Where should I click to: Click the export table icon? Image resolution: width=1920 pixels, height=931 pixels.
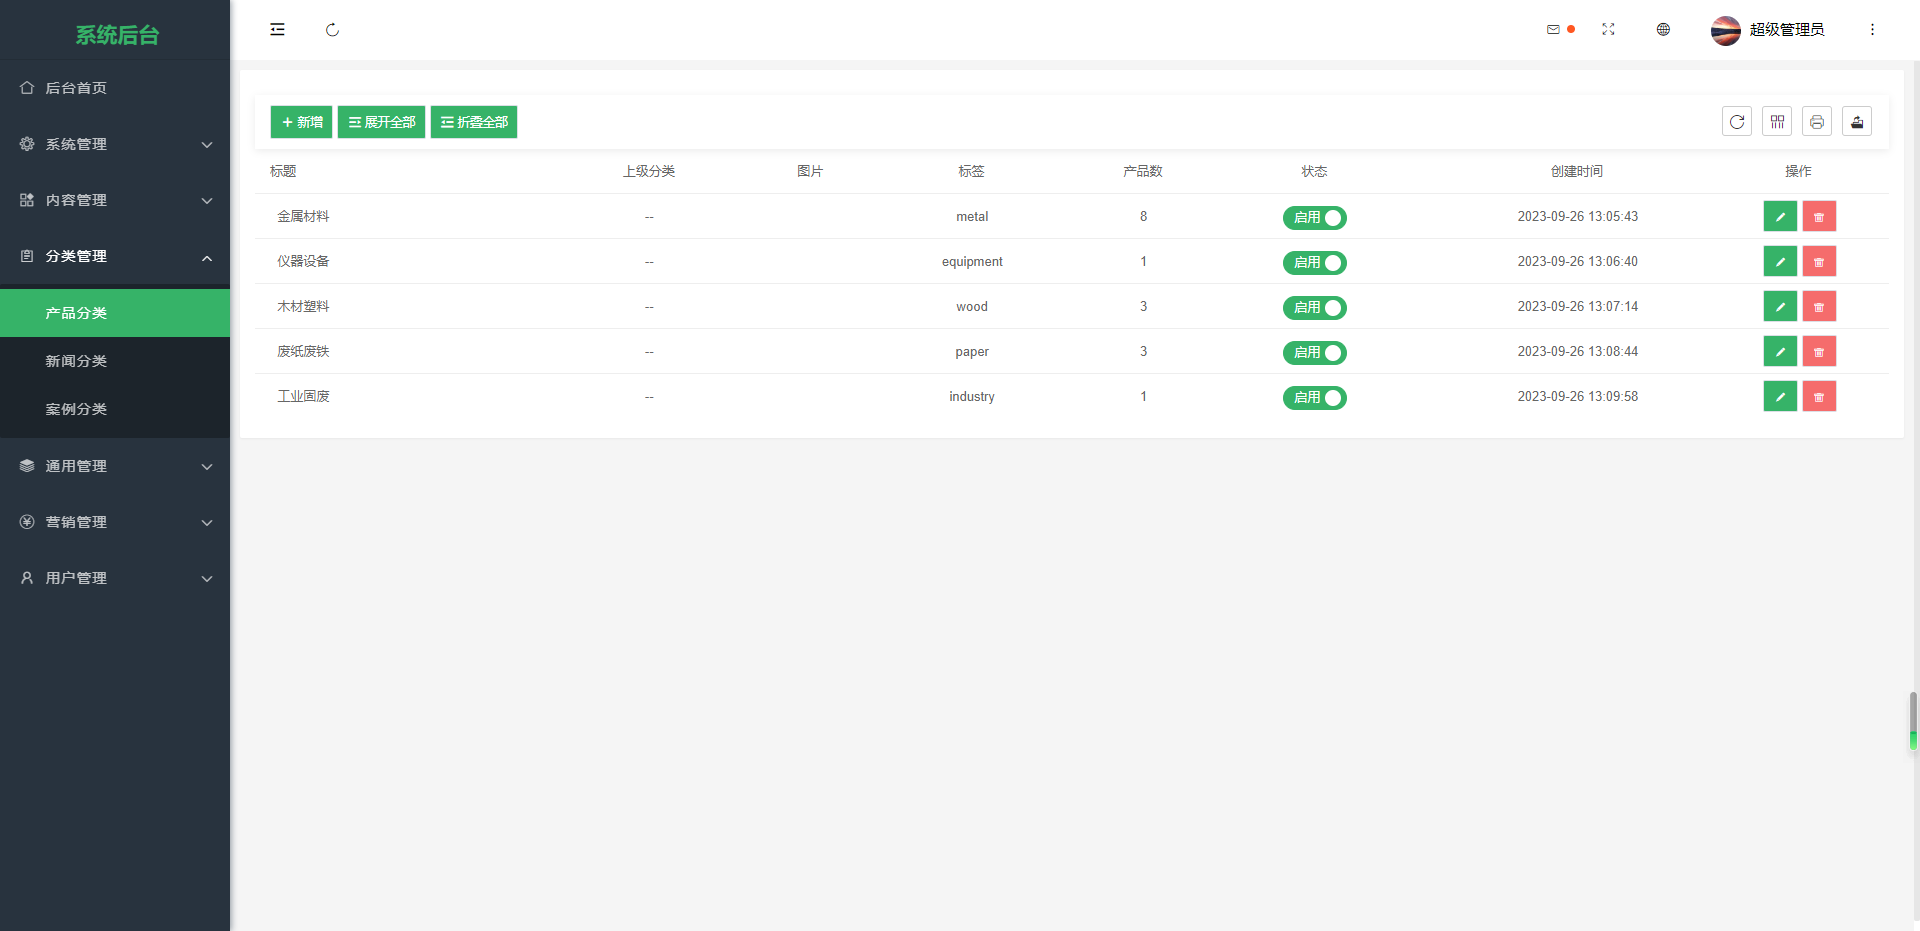(x=1857, y=122)
